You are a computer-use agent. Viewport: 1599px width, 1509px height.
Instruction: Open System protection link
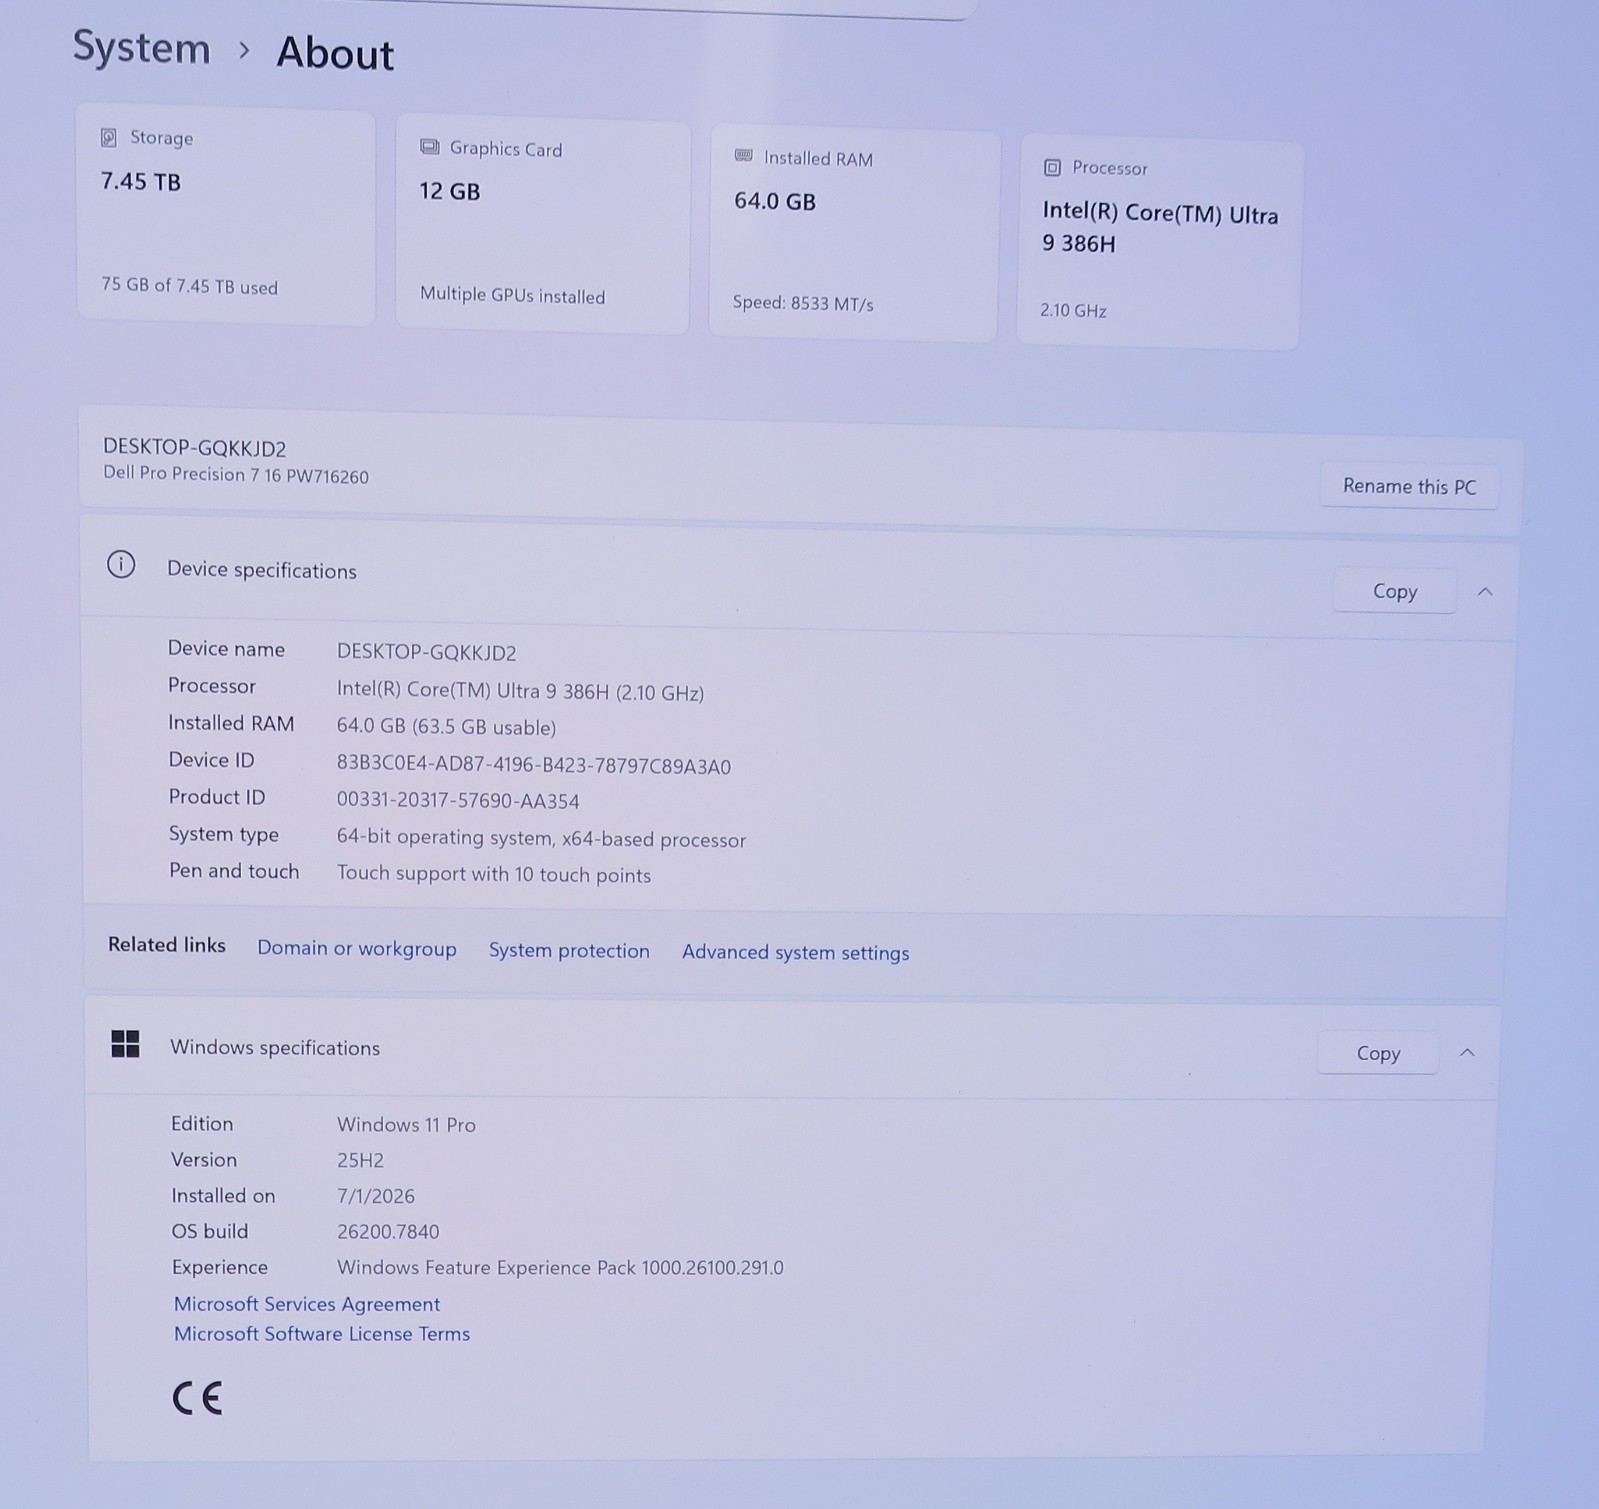pyautogui.click(x=569, y=950)
